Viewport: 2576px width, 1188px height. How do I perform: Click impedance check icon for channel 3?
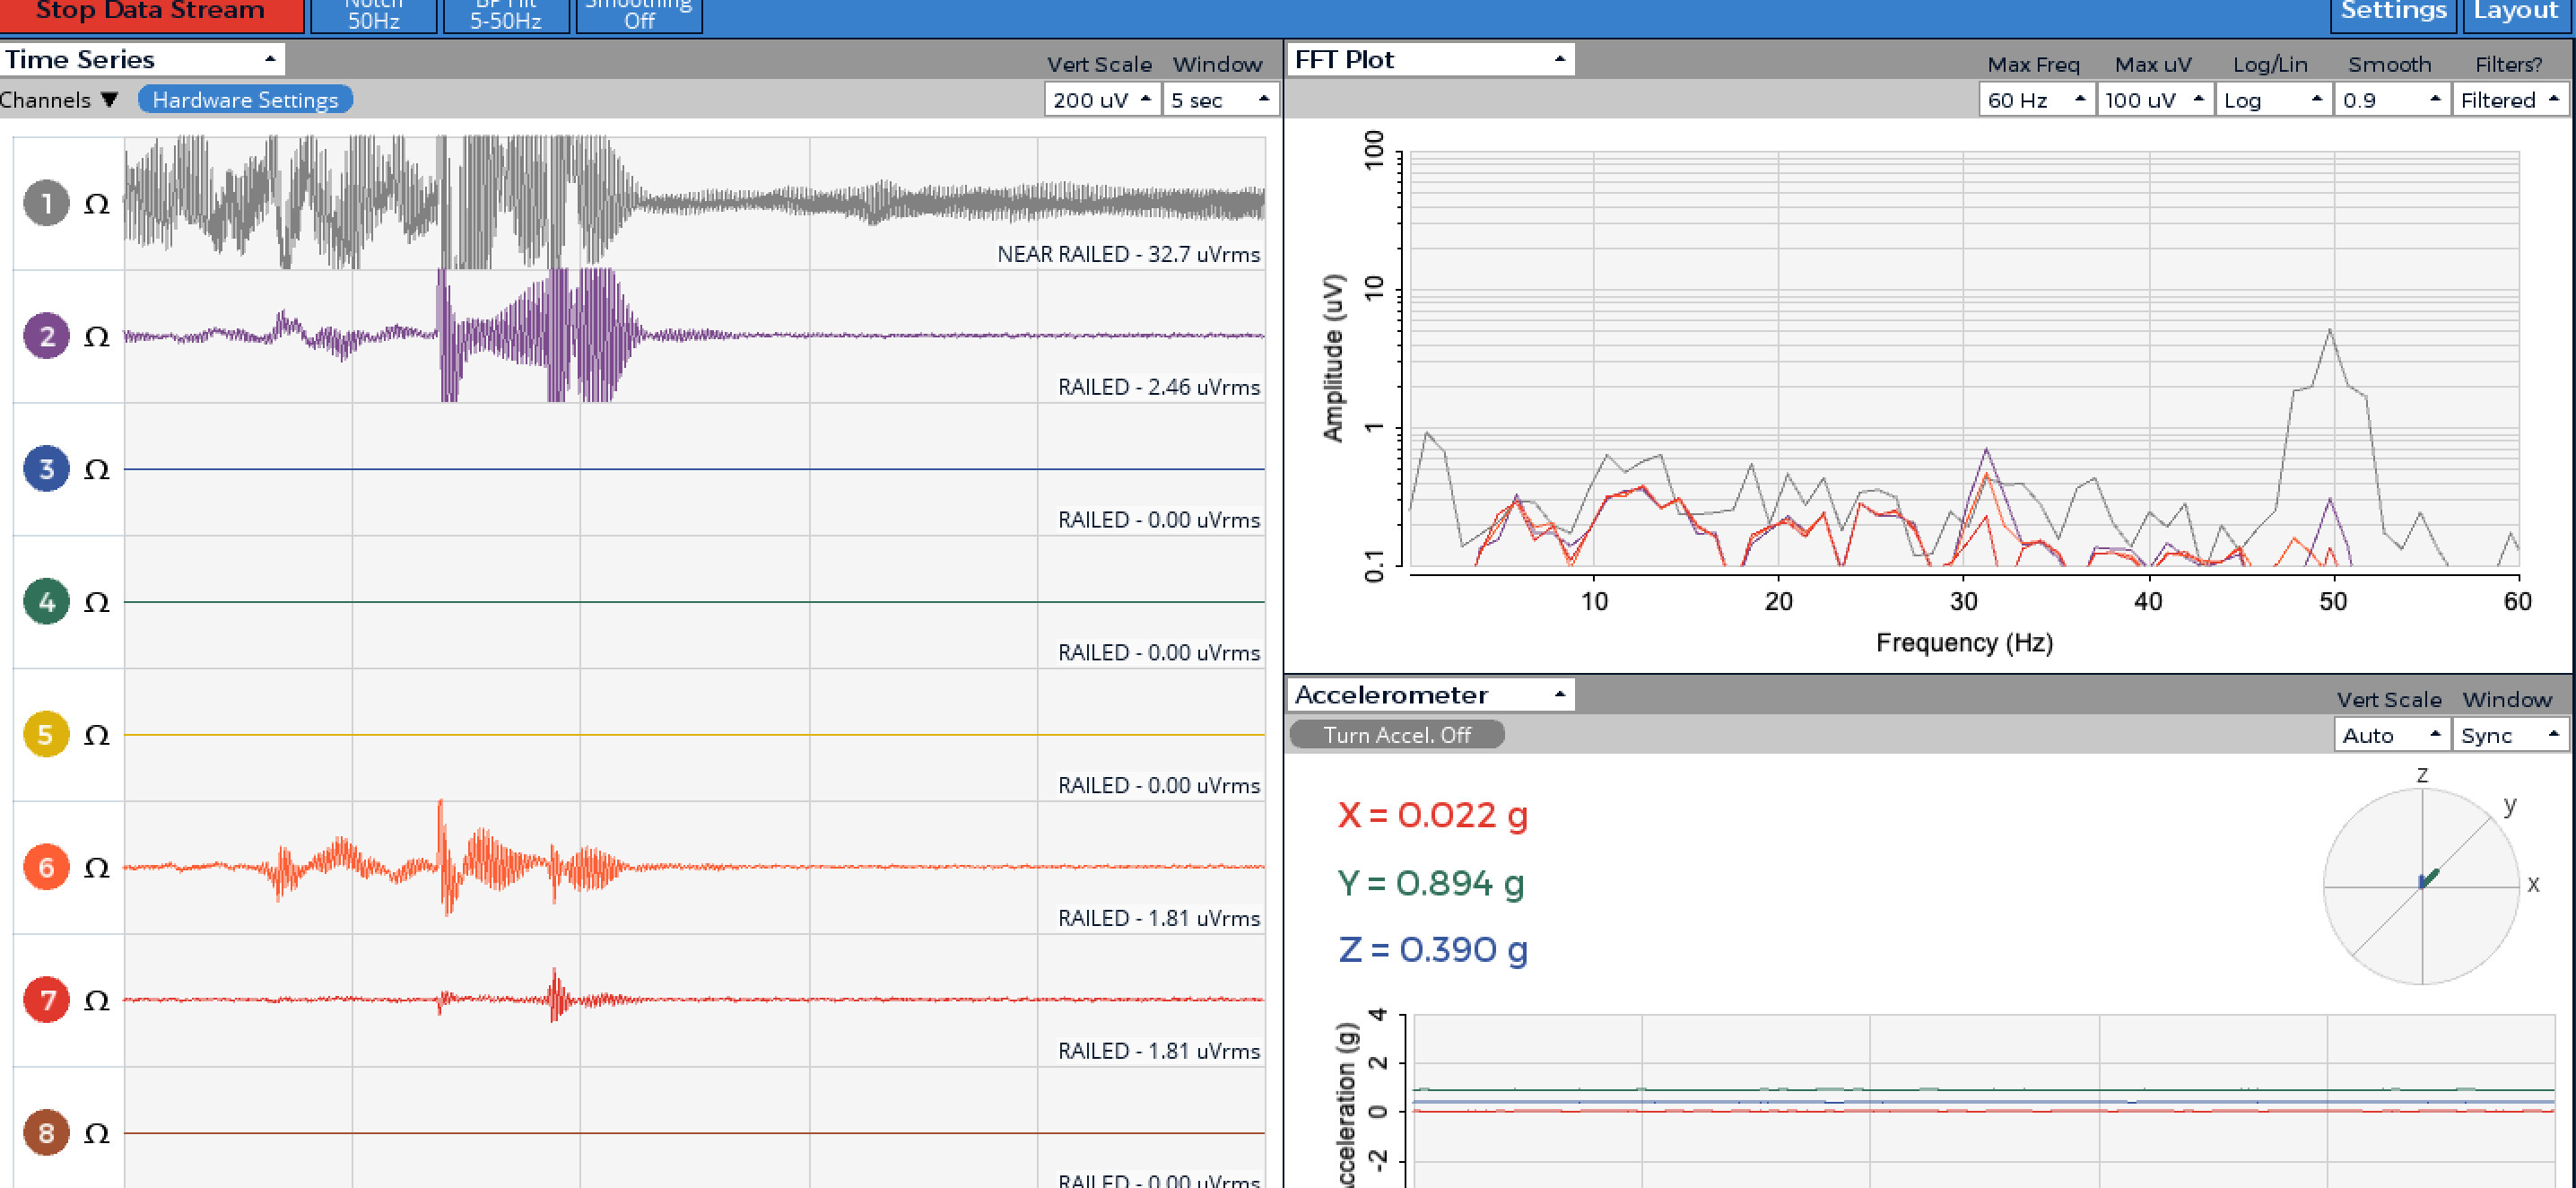coord(97,470)
